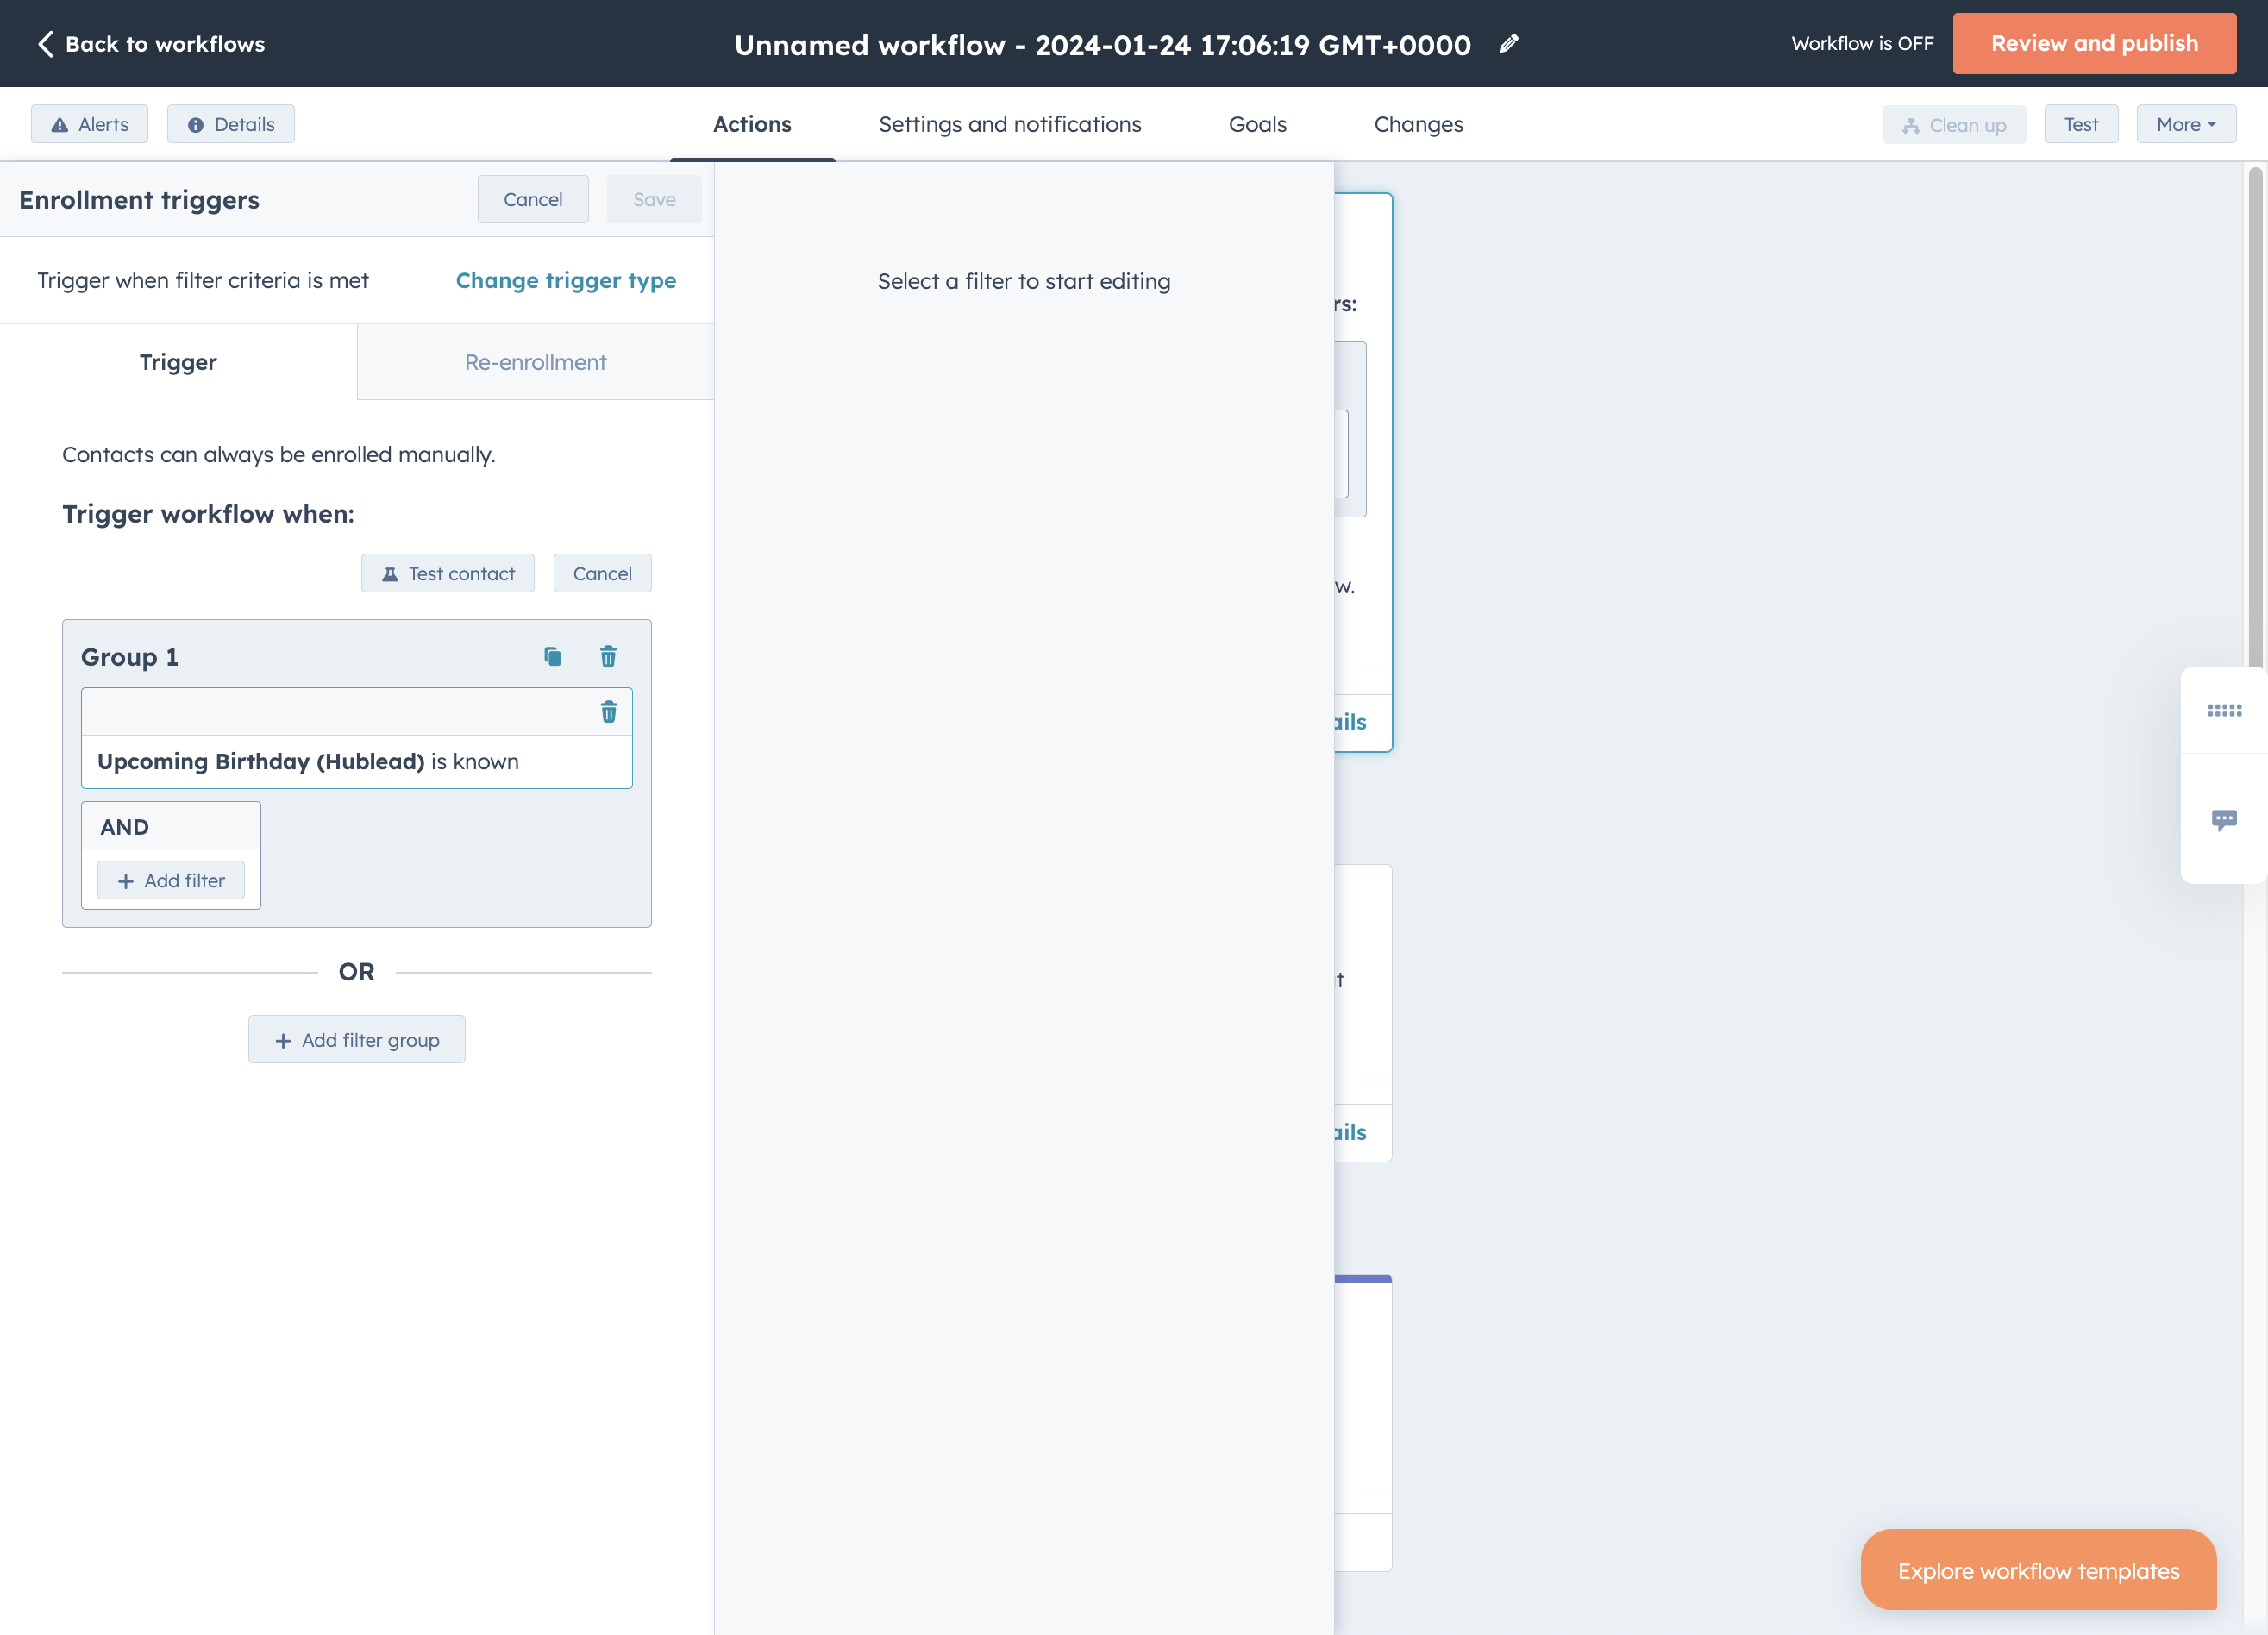Click Add filter group

pos(357,1040)
